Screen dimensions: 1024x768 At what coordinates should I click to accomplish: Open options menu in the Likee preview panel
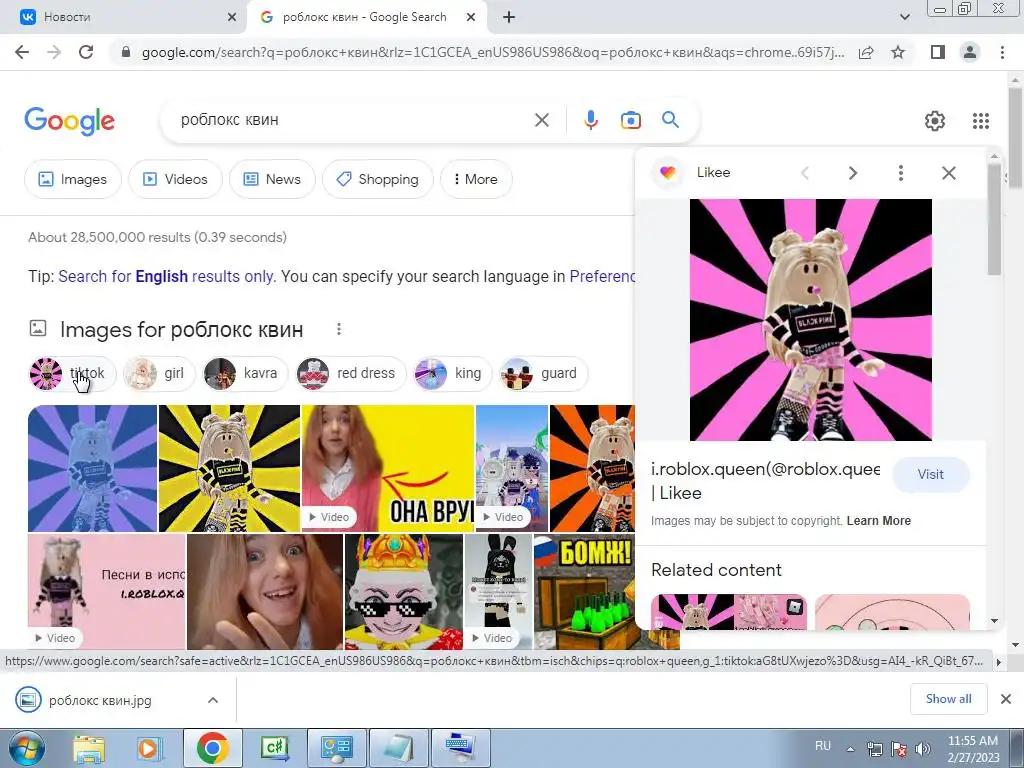[901, 173]
